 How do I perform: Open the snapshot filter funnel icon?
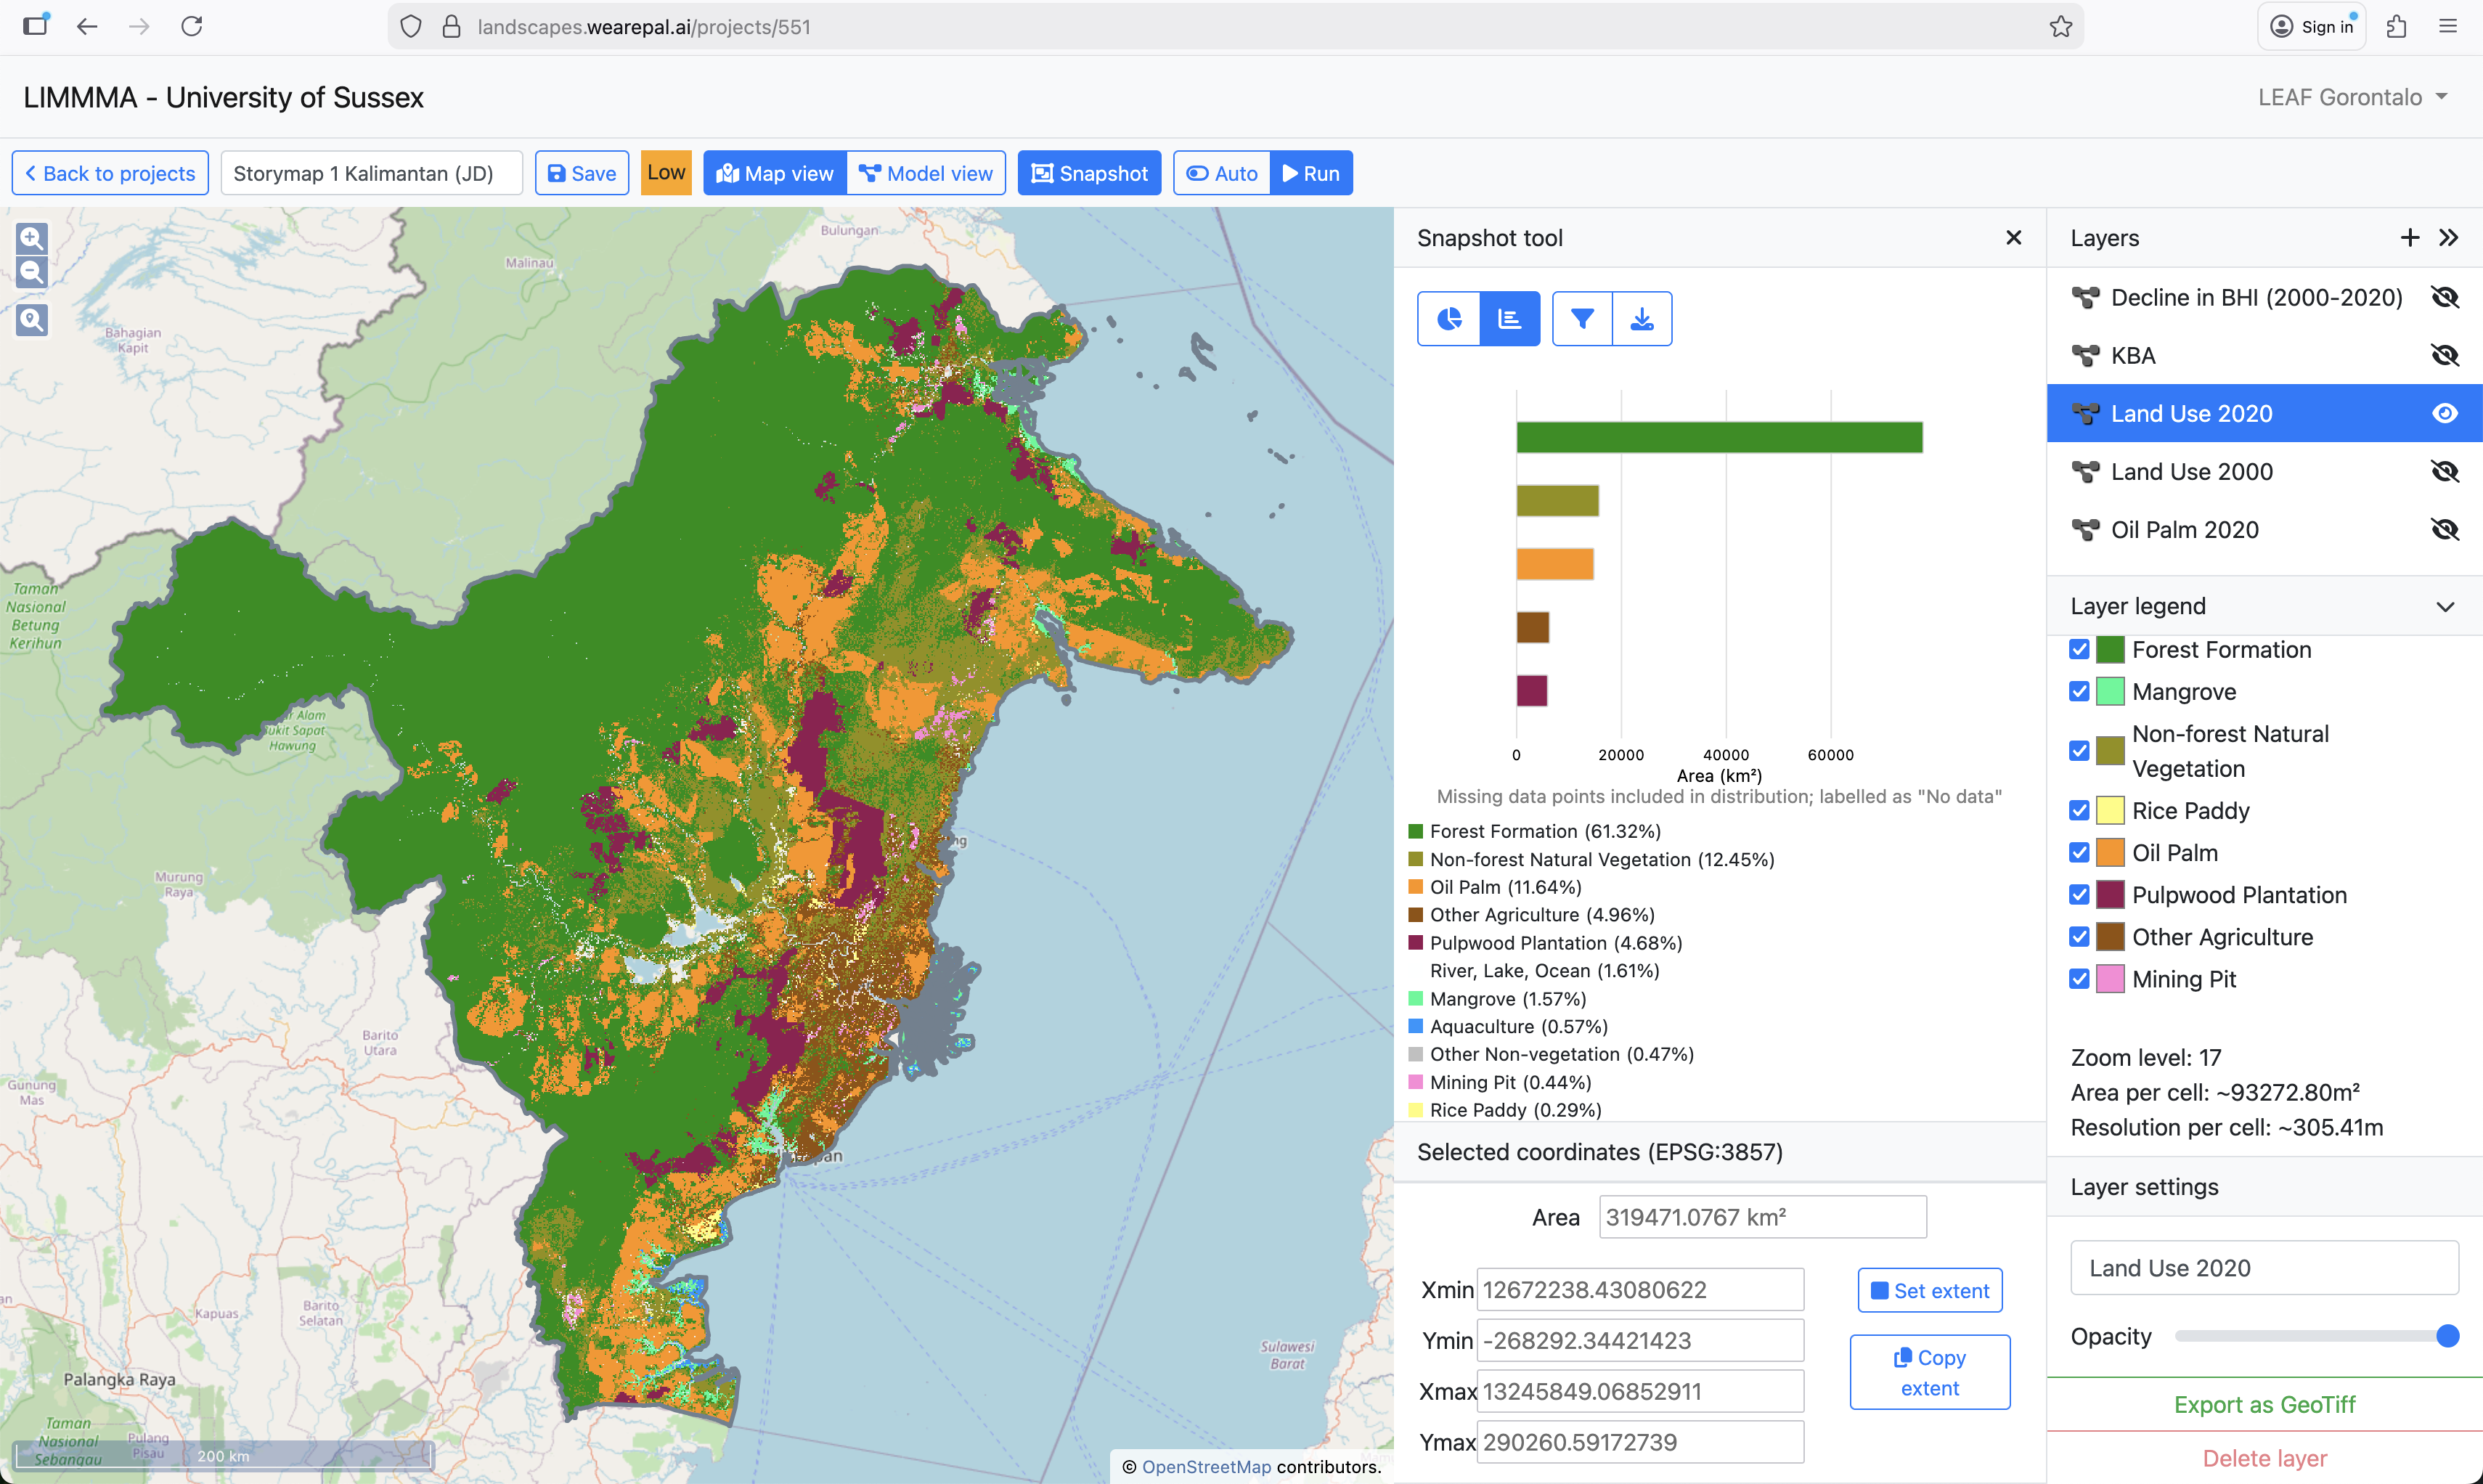click(x=1582, y=319)
